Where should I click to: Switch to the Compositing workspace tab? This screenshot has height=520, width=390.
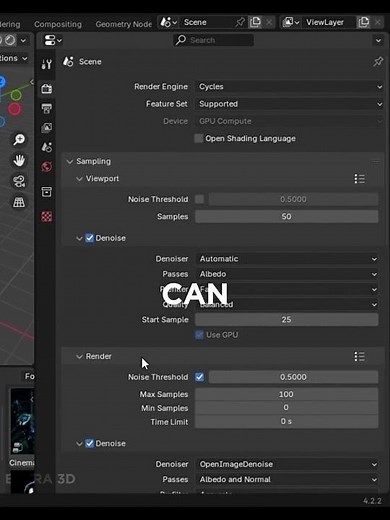(58, 24)
